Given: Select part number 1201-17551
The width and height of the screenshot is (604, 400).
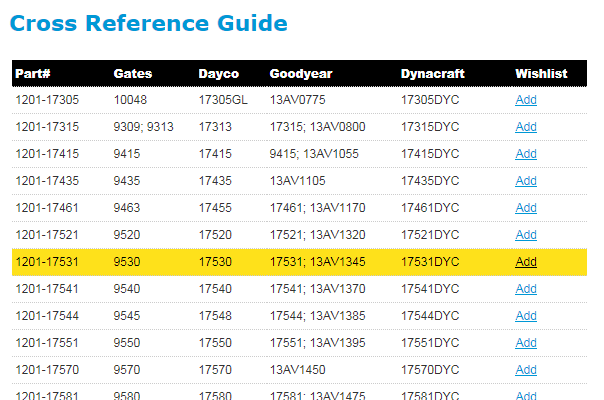Looking at the screenshot, I should [x=47, y=343].
